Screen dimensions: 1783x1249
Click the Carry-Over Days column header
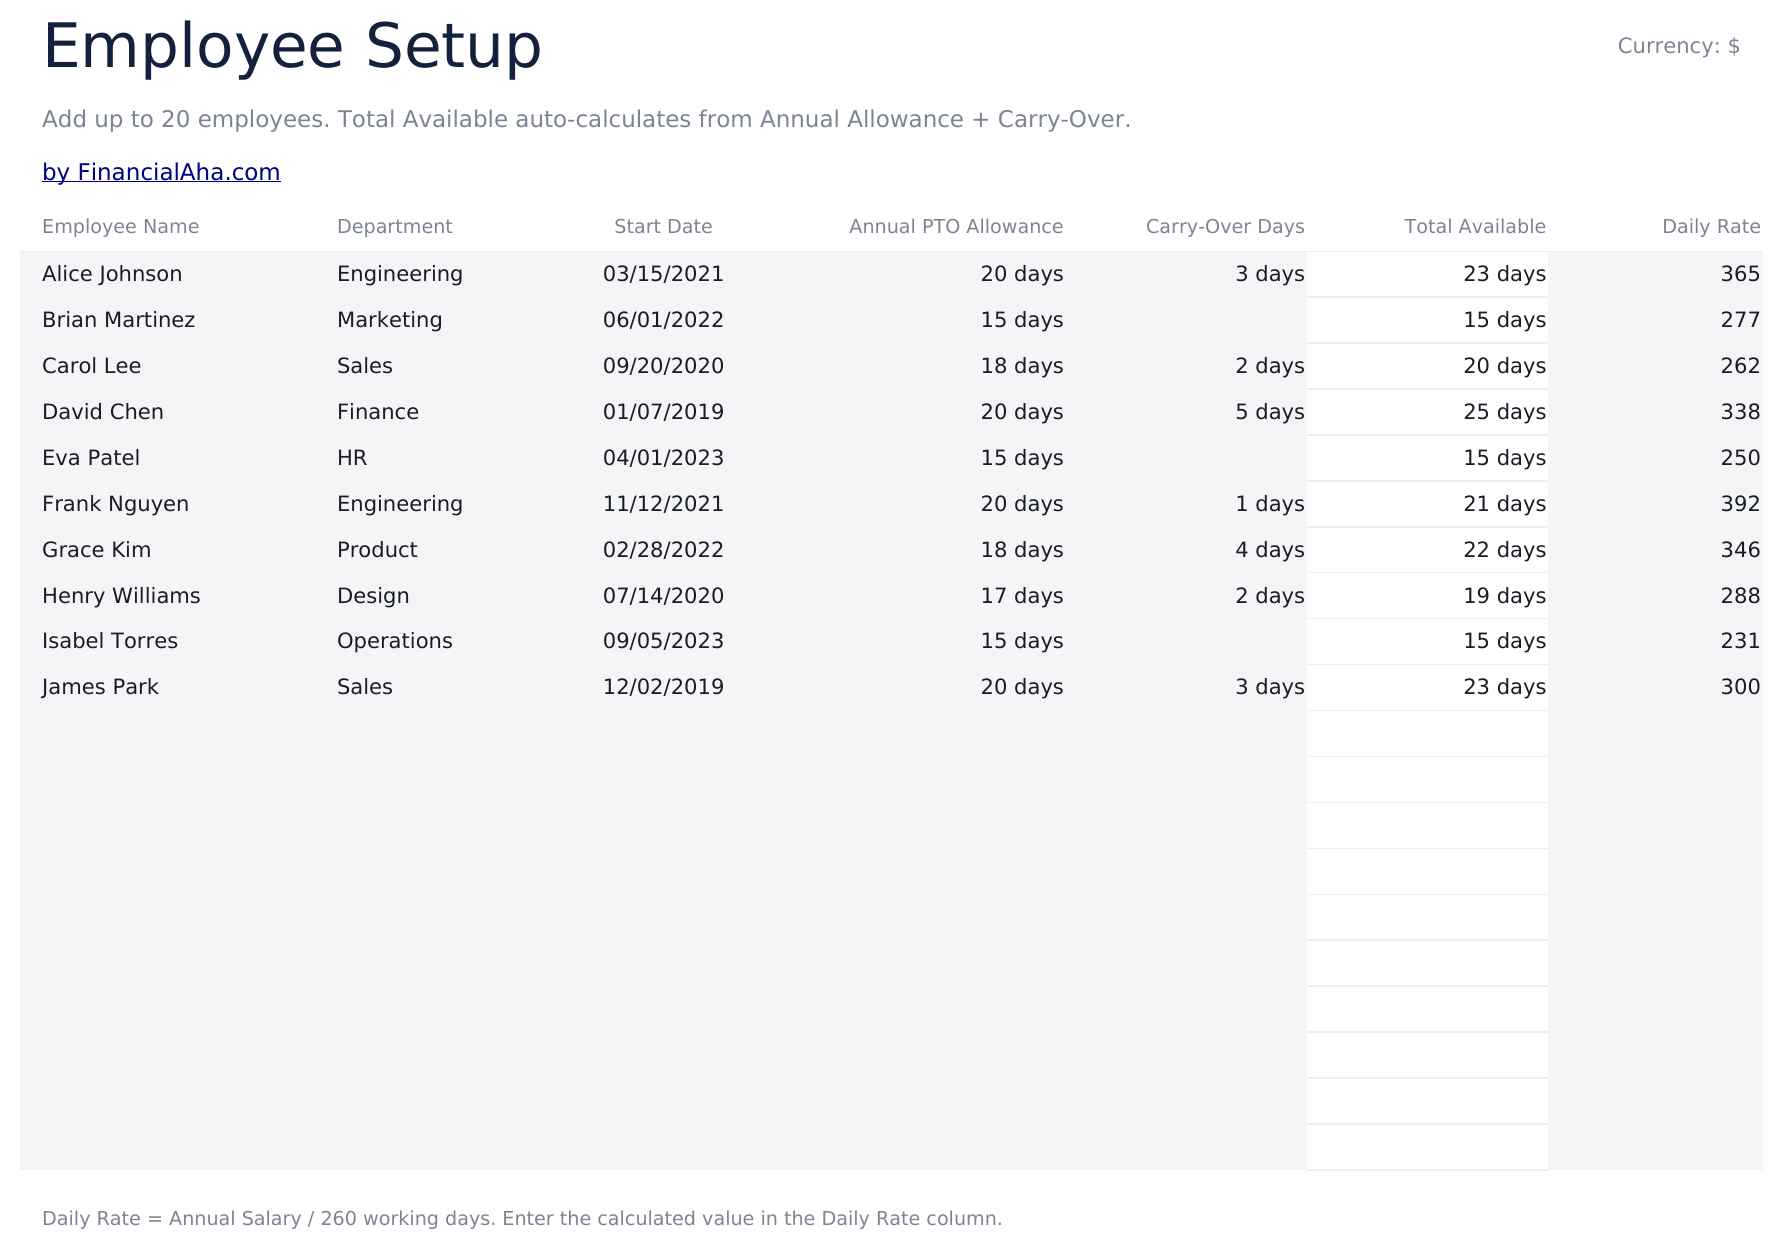click(x=1225, y=227)
